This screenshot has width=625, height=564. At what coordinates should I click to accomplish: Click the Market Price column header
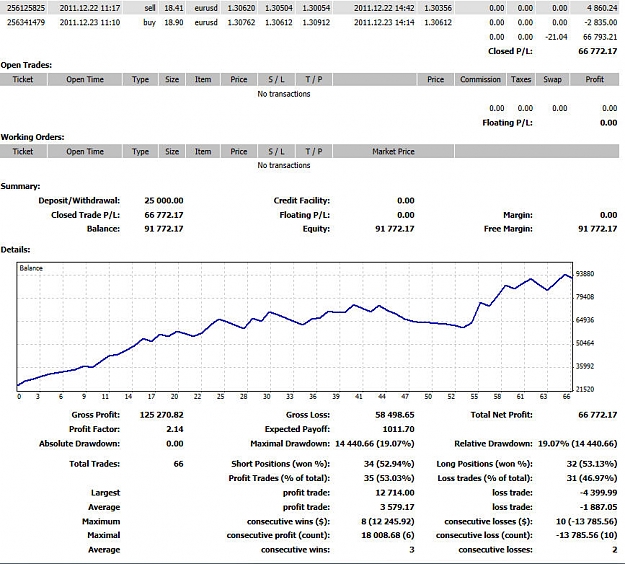click(393, 151)
